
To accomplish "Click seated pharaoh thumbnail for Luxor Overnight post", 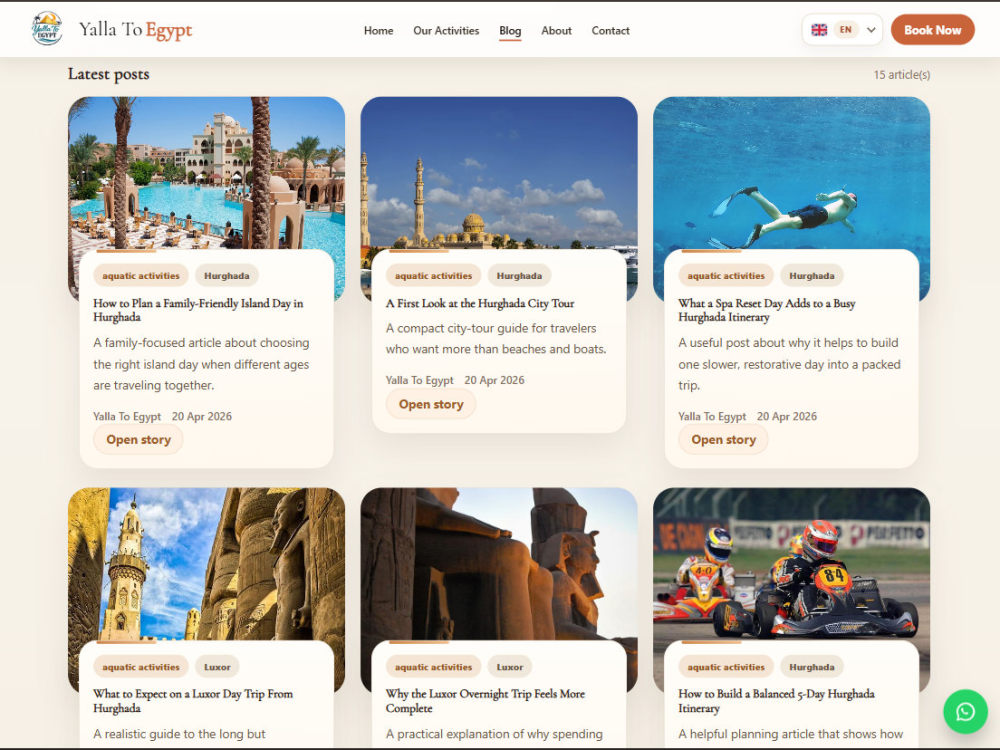I will coord(499,564).
